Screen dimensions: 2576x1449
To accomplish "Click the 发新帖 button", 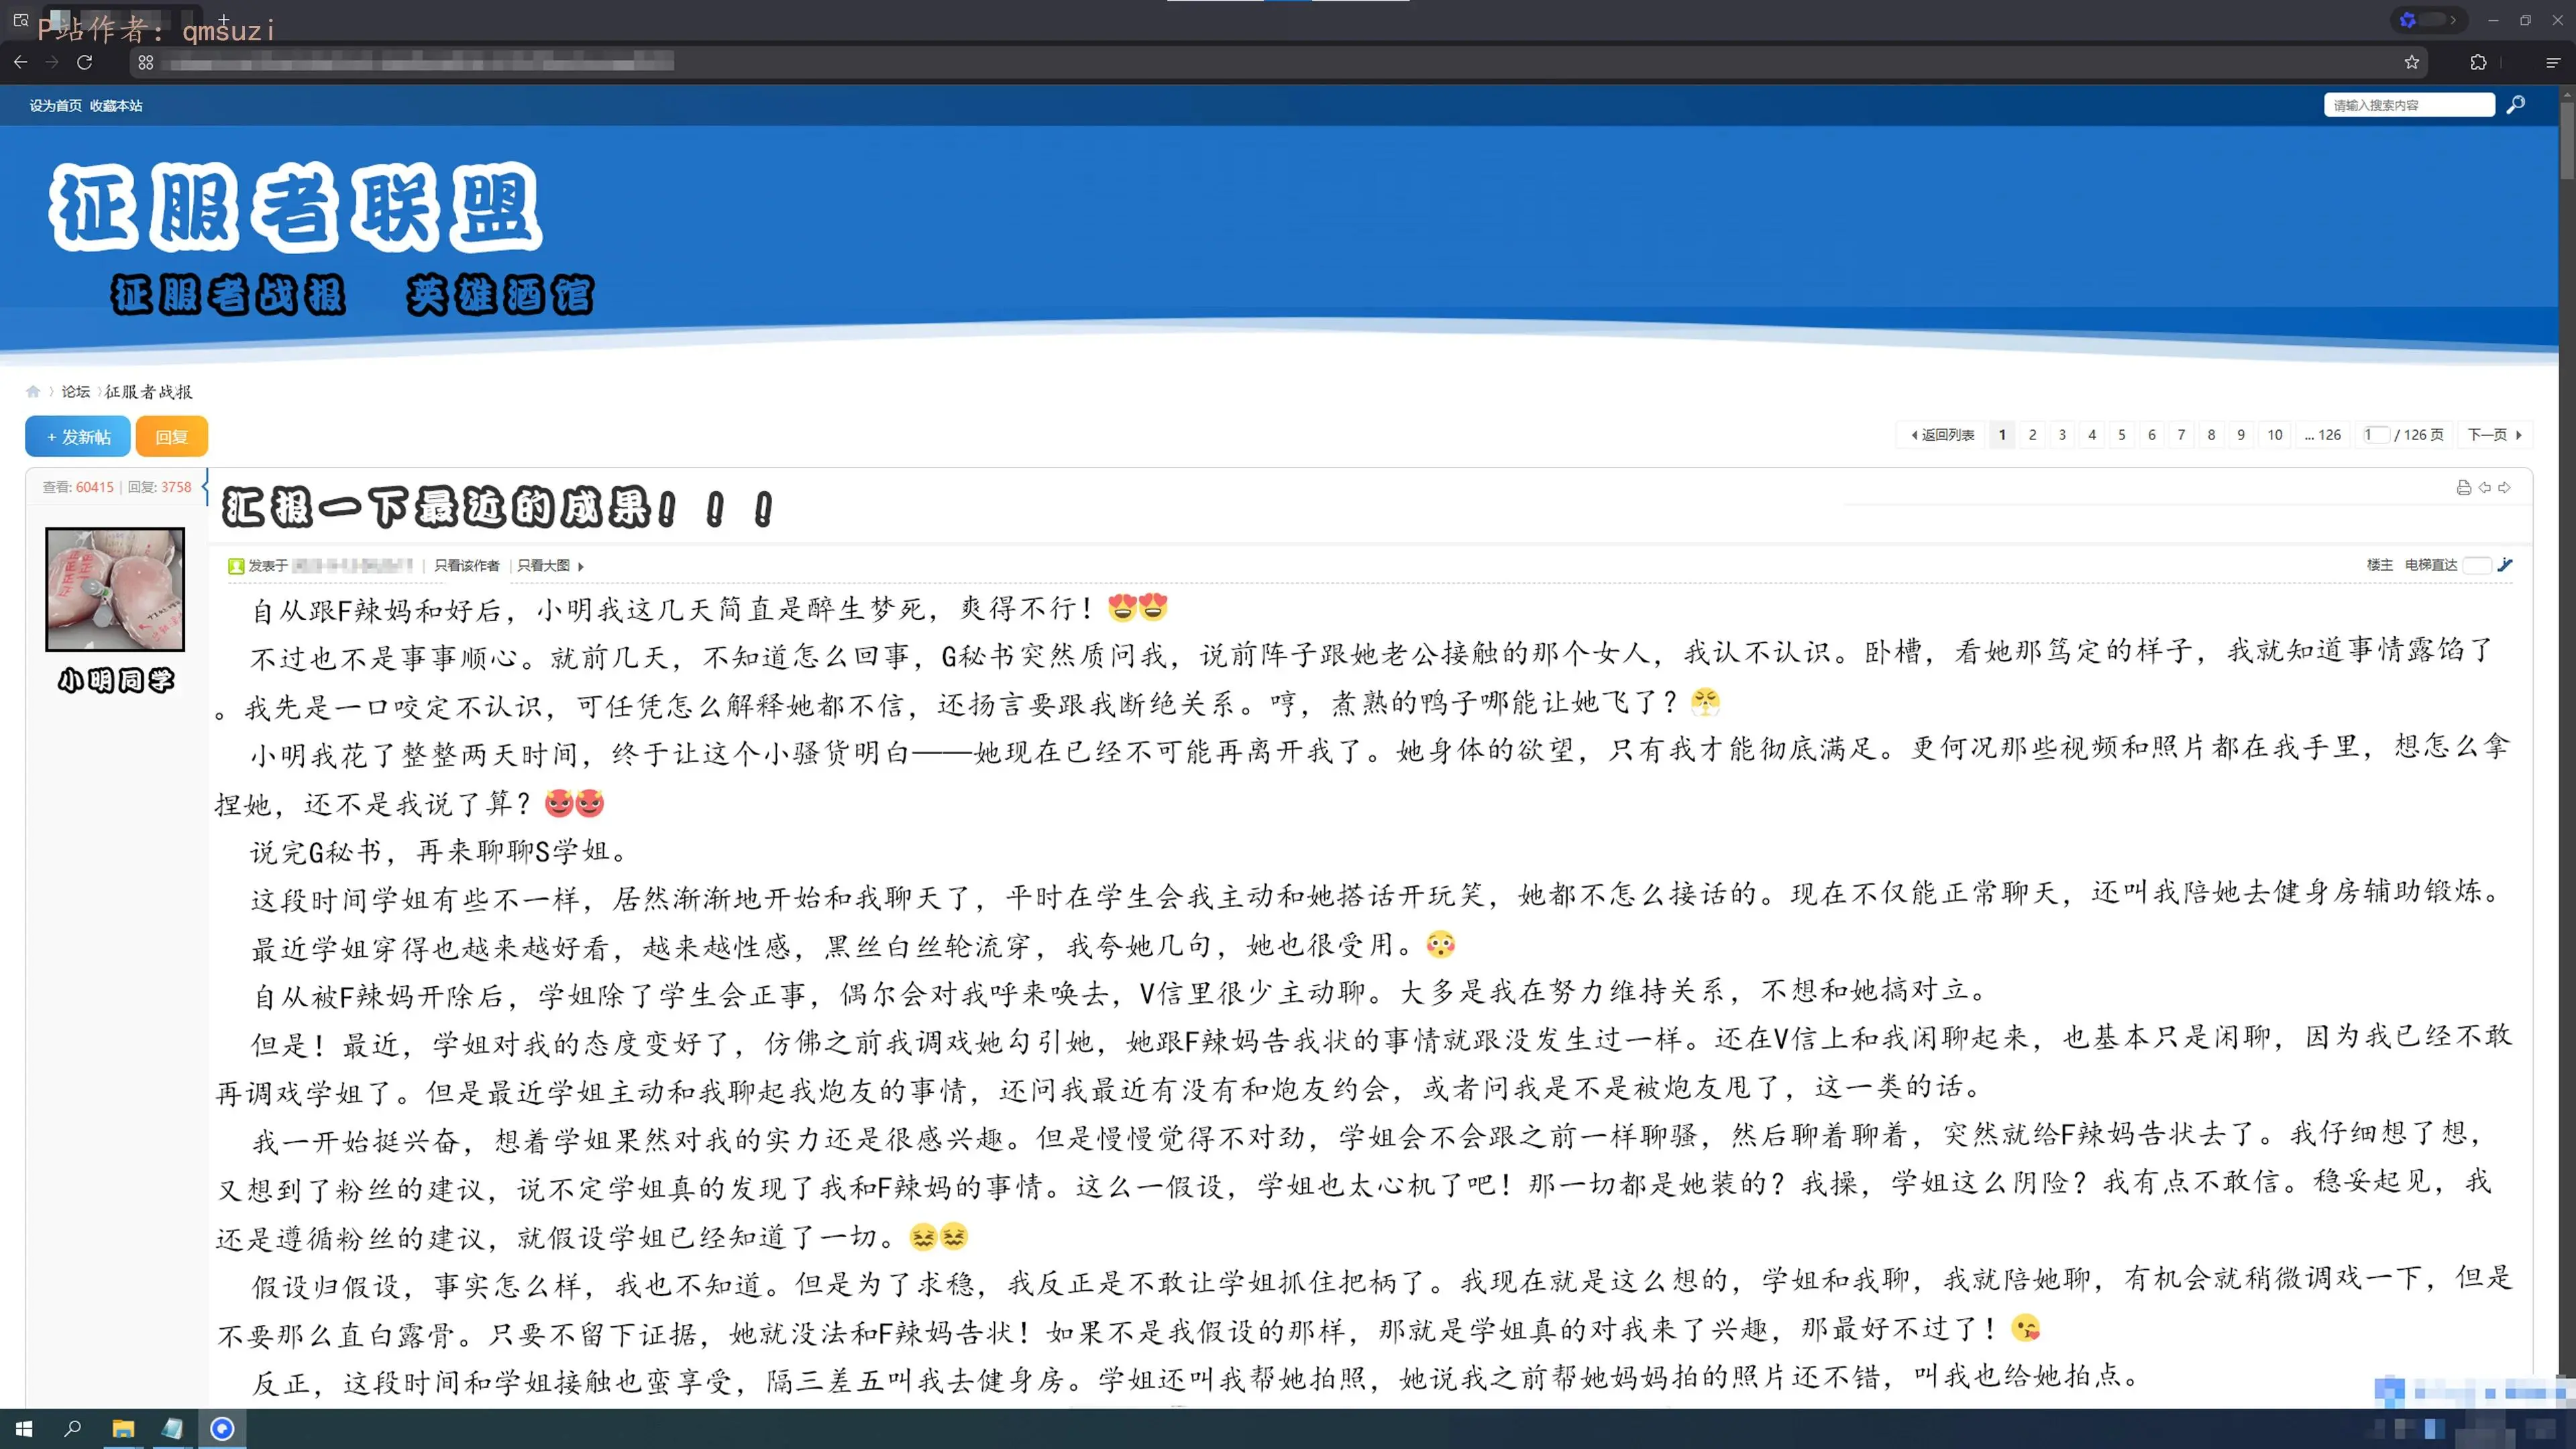I will [78, 436].
